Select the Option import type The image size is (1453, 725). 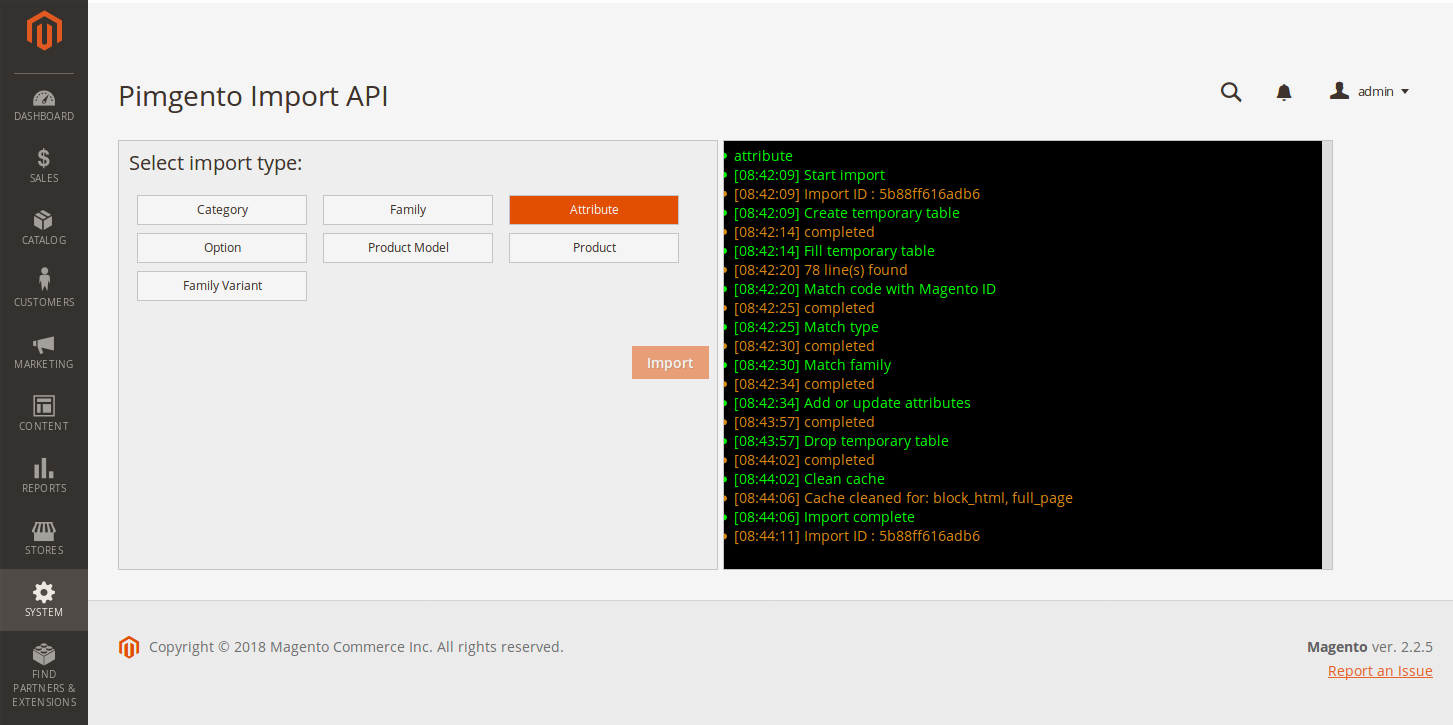tap(222, 248)
